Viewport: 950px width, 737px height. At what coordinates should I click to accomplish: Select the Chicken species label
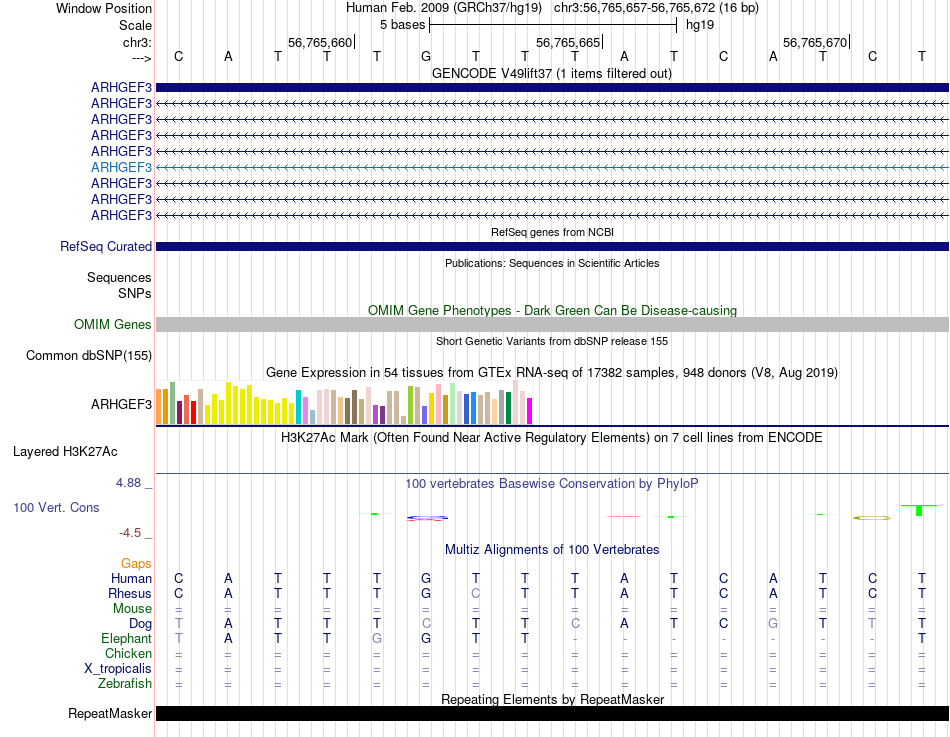[x=128, y=653]
